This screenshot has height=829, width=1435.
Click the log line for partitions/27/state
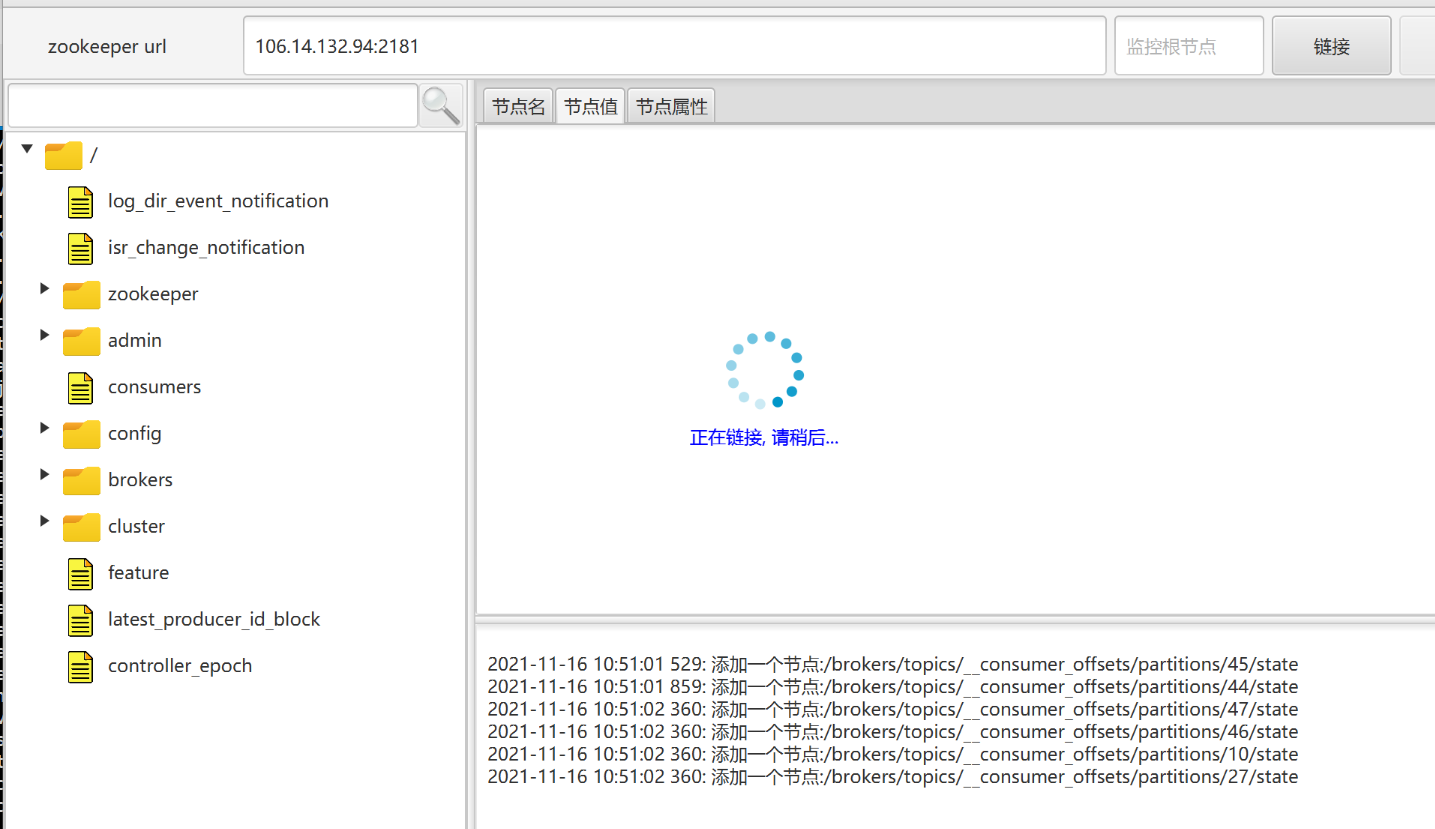893,777
